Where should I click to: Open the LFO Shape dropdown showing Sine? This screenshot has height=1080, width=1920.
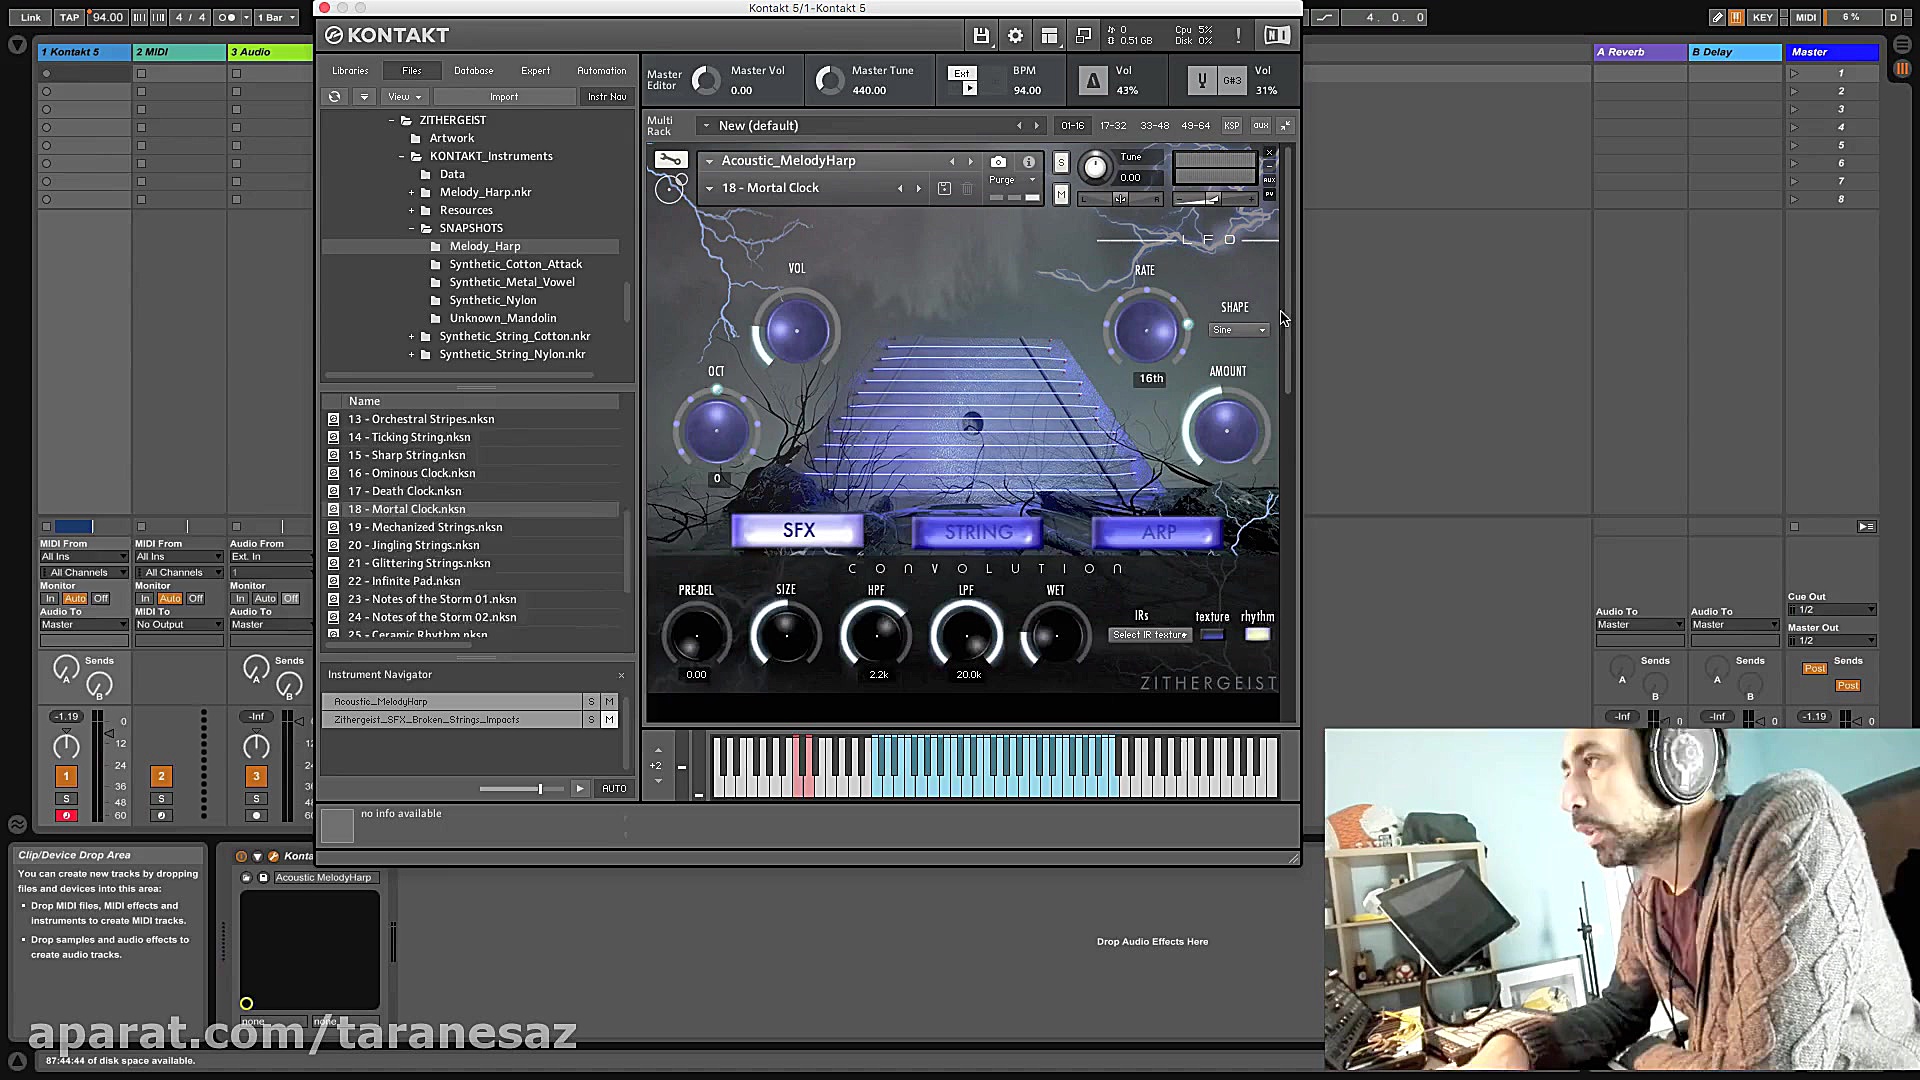[x=1238, y=330]
